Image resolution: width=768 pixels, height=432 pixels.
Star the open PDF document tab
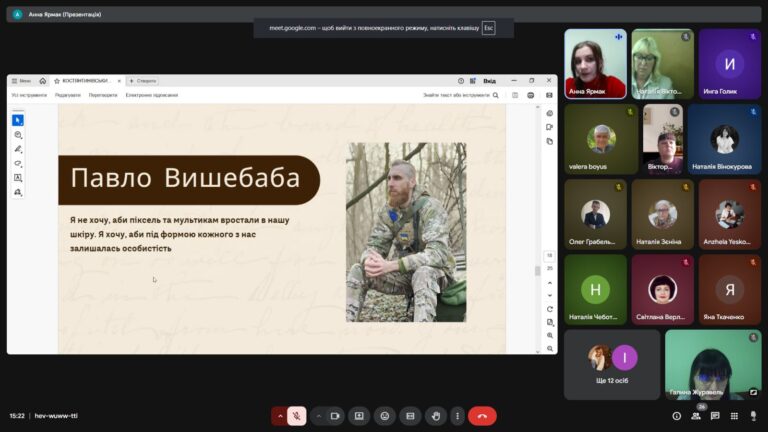pyautogui.click(x=57, y=81)
